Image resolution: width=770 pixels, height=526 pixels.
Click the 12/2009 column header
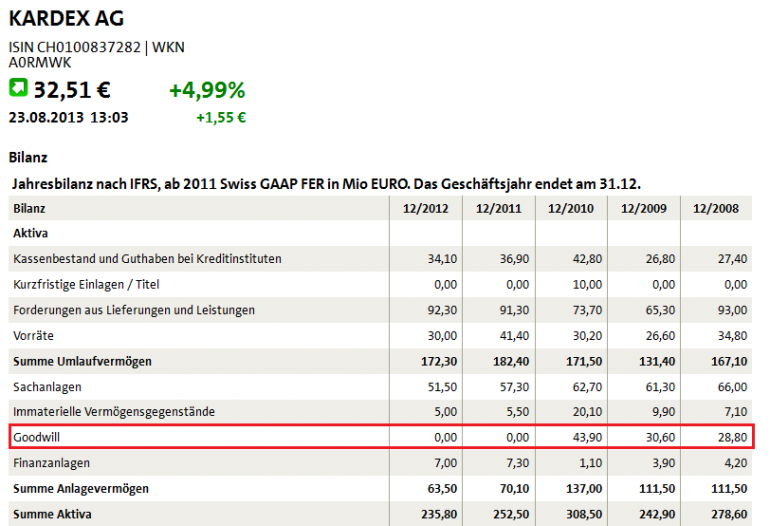click(x=644, y=209)
